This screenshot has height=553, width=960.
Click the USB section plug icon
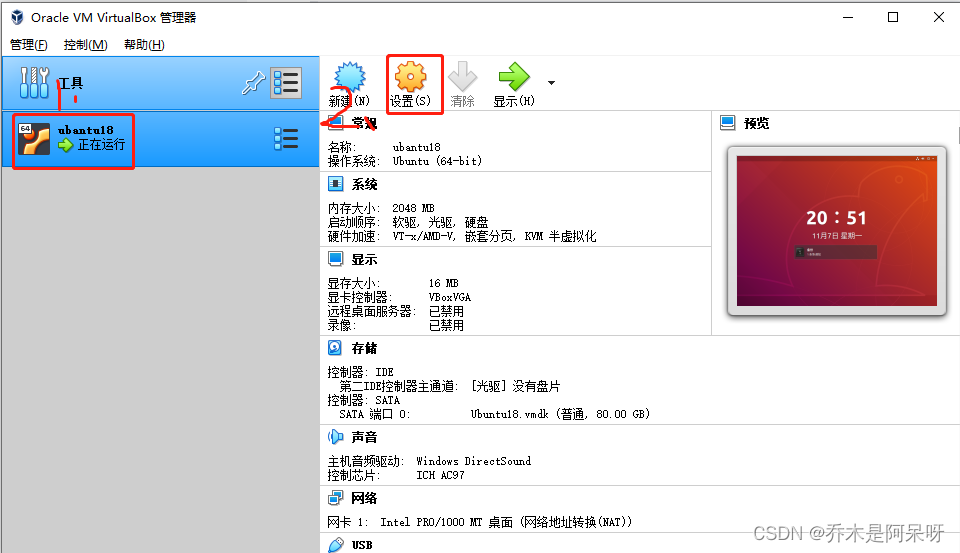[x=336, y=544]
